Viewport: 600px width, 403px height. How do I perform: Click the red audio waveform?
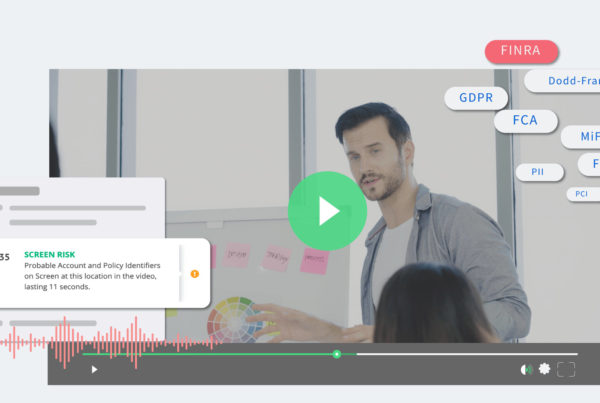click(x=111, y=341)
